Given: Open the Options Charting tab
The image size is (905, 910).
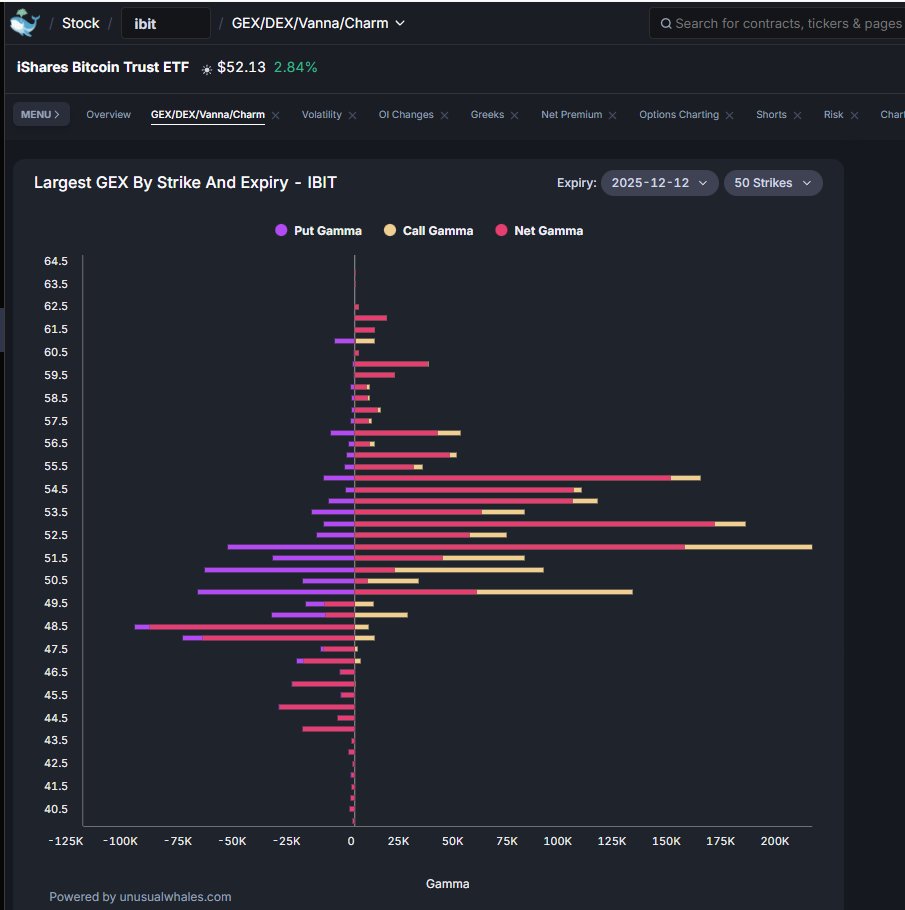Looking at the screenshot, I should (x=679, y=114).
